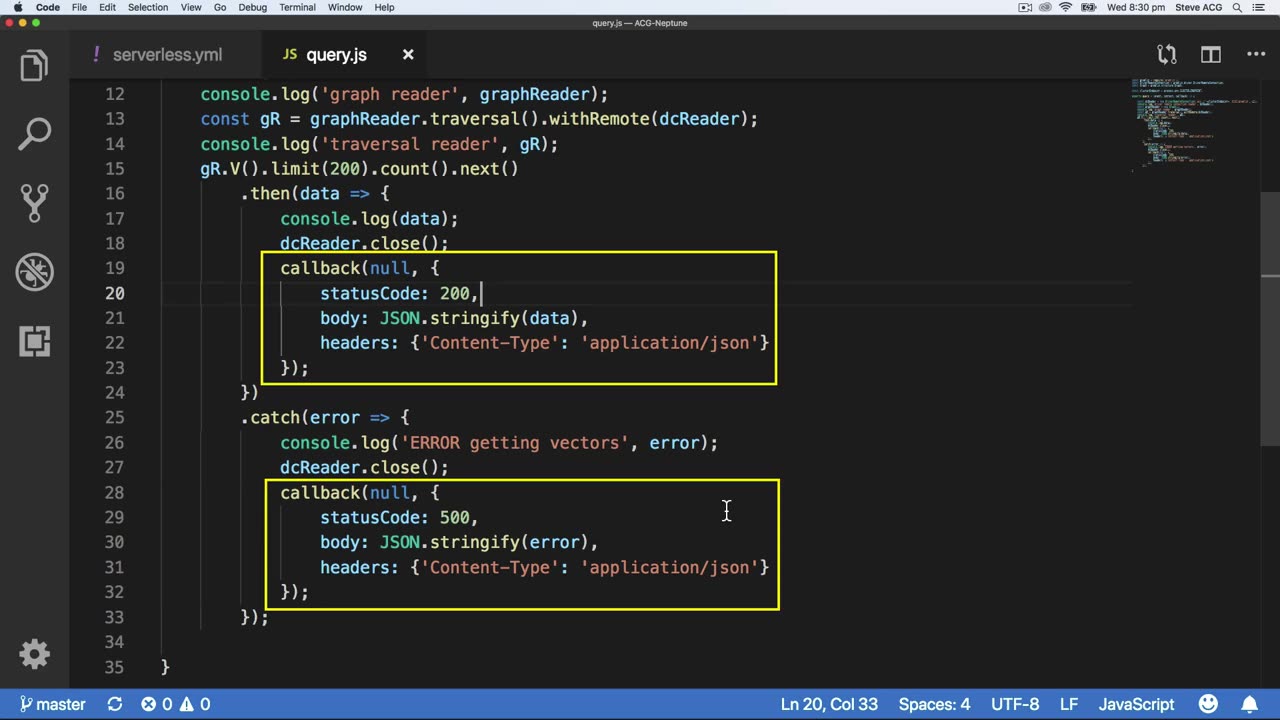The width and height of the screenshot is (1280, 720).
Task: Click the Wed 8:30 pm clock
Action: [1135, 7]
